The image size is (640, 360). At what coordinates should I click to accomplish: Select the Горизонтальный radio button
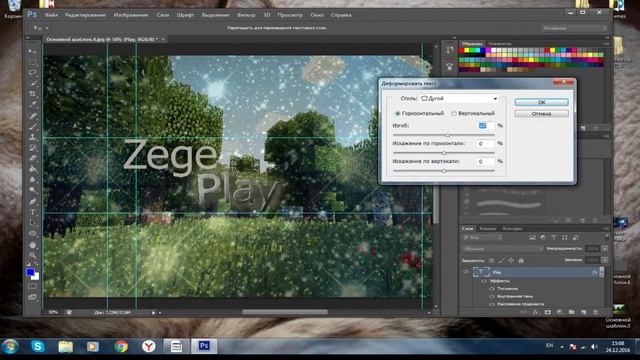click(397, 113)
